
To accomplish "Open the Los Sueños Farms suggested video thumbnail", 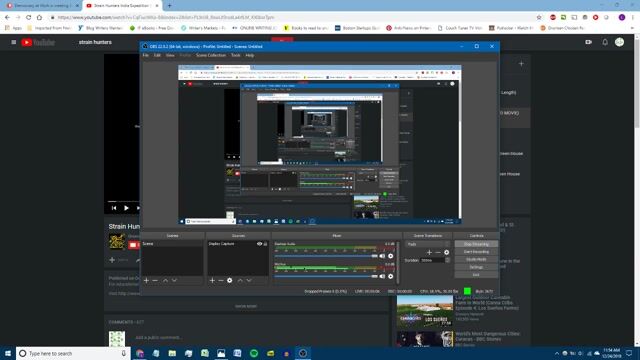I will click(424, 311).
